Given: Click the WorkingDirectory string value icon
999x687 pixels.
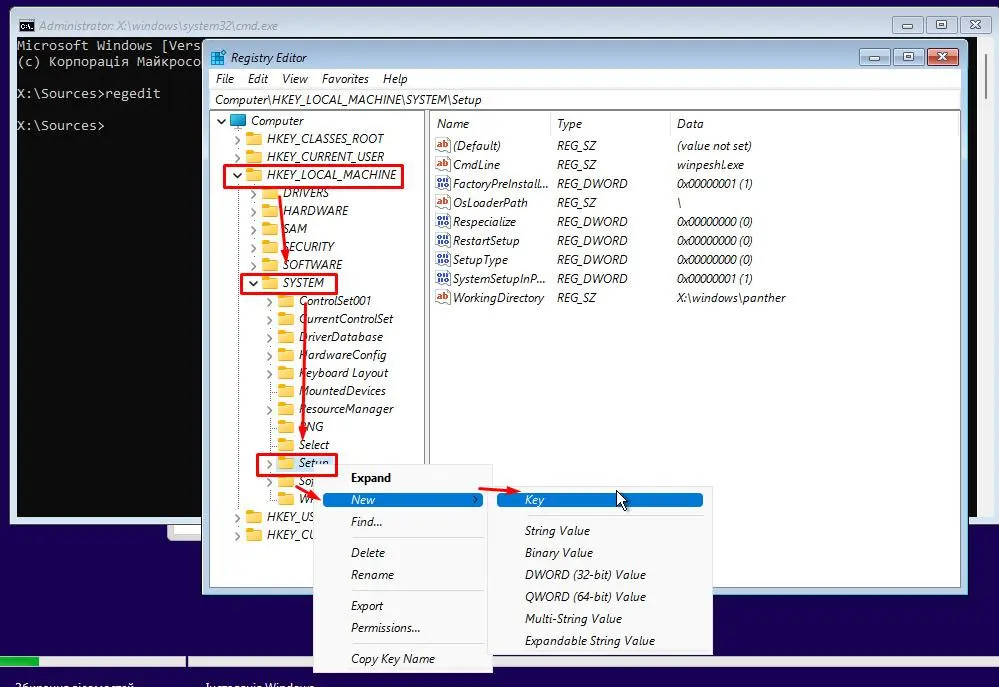Looking at the screenshot, I should [443, 298].
